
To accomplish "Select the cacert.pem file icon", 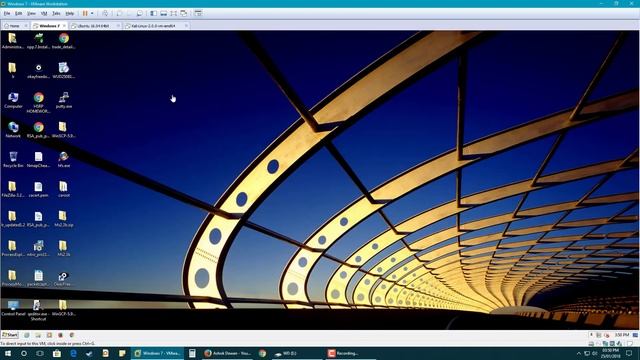I will [38, 189].
